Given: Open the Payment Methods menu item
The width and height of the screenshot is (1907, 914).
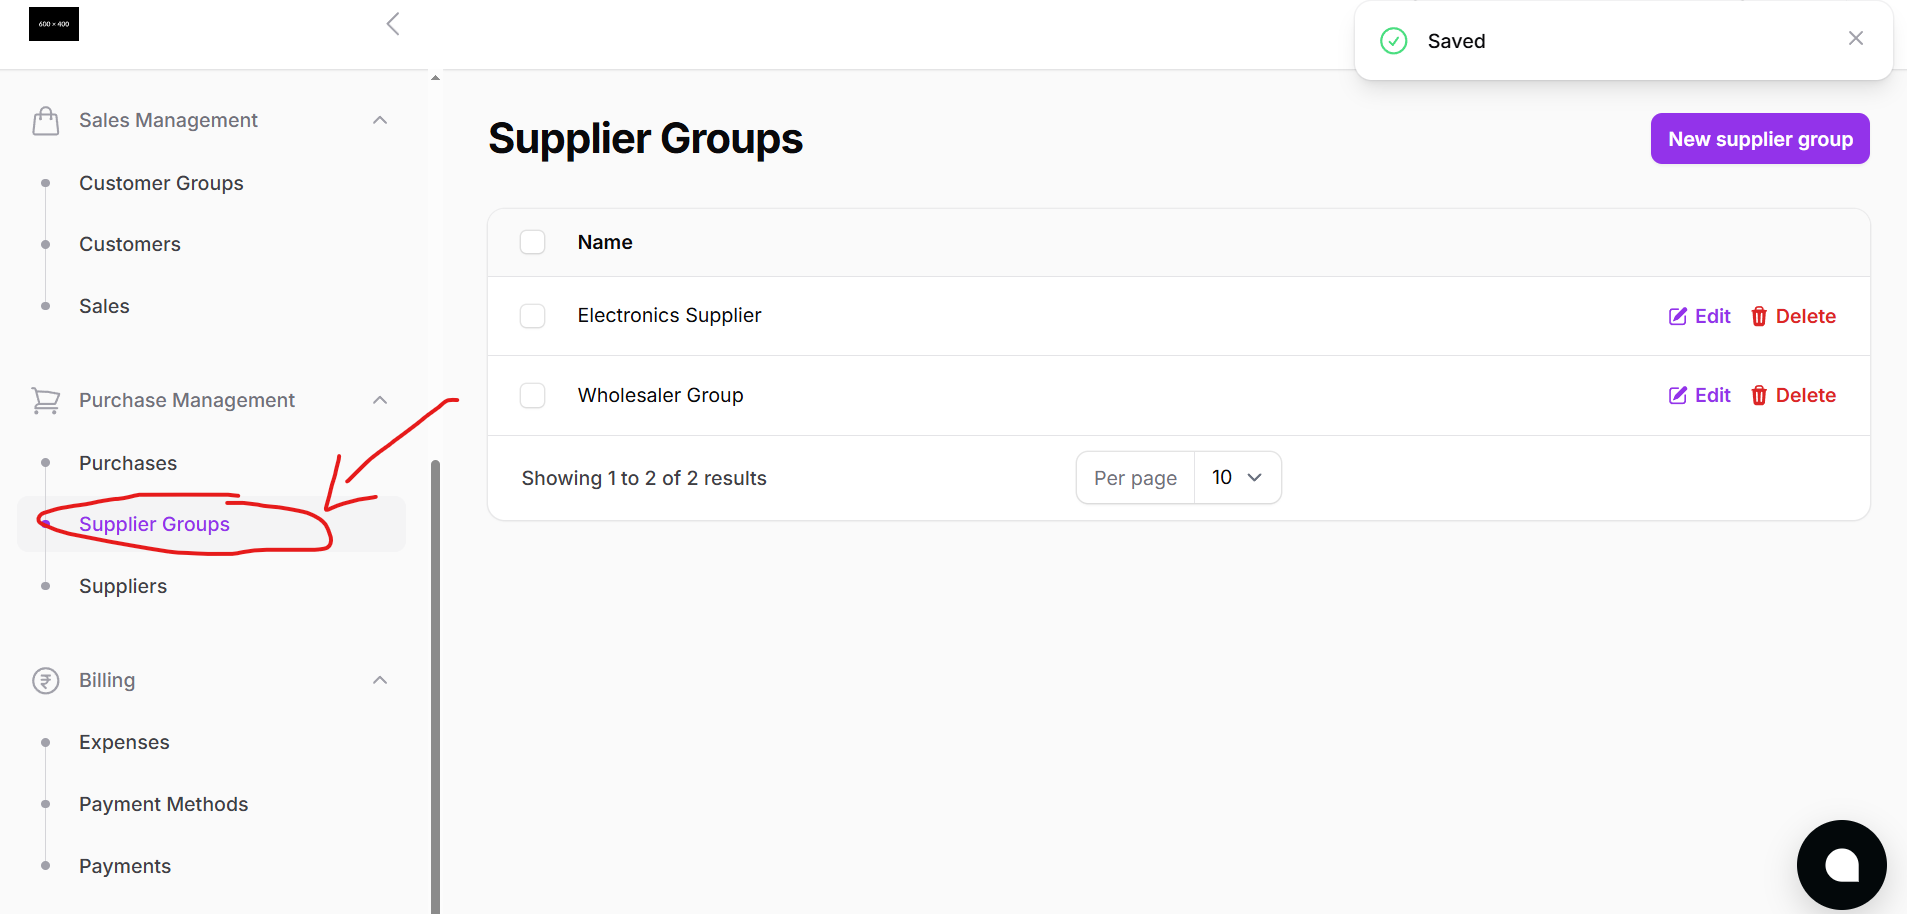Looking at the screenshot, I should (x=163, y=803).
